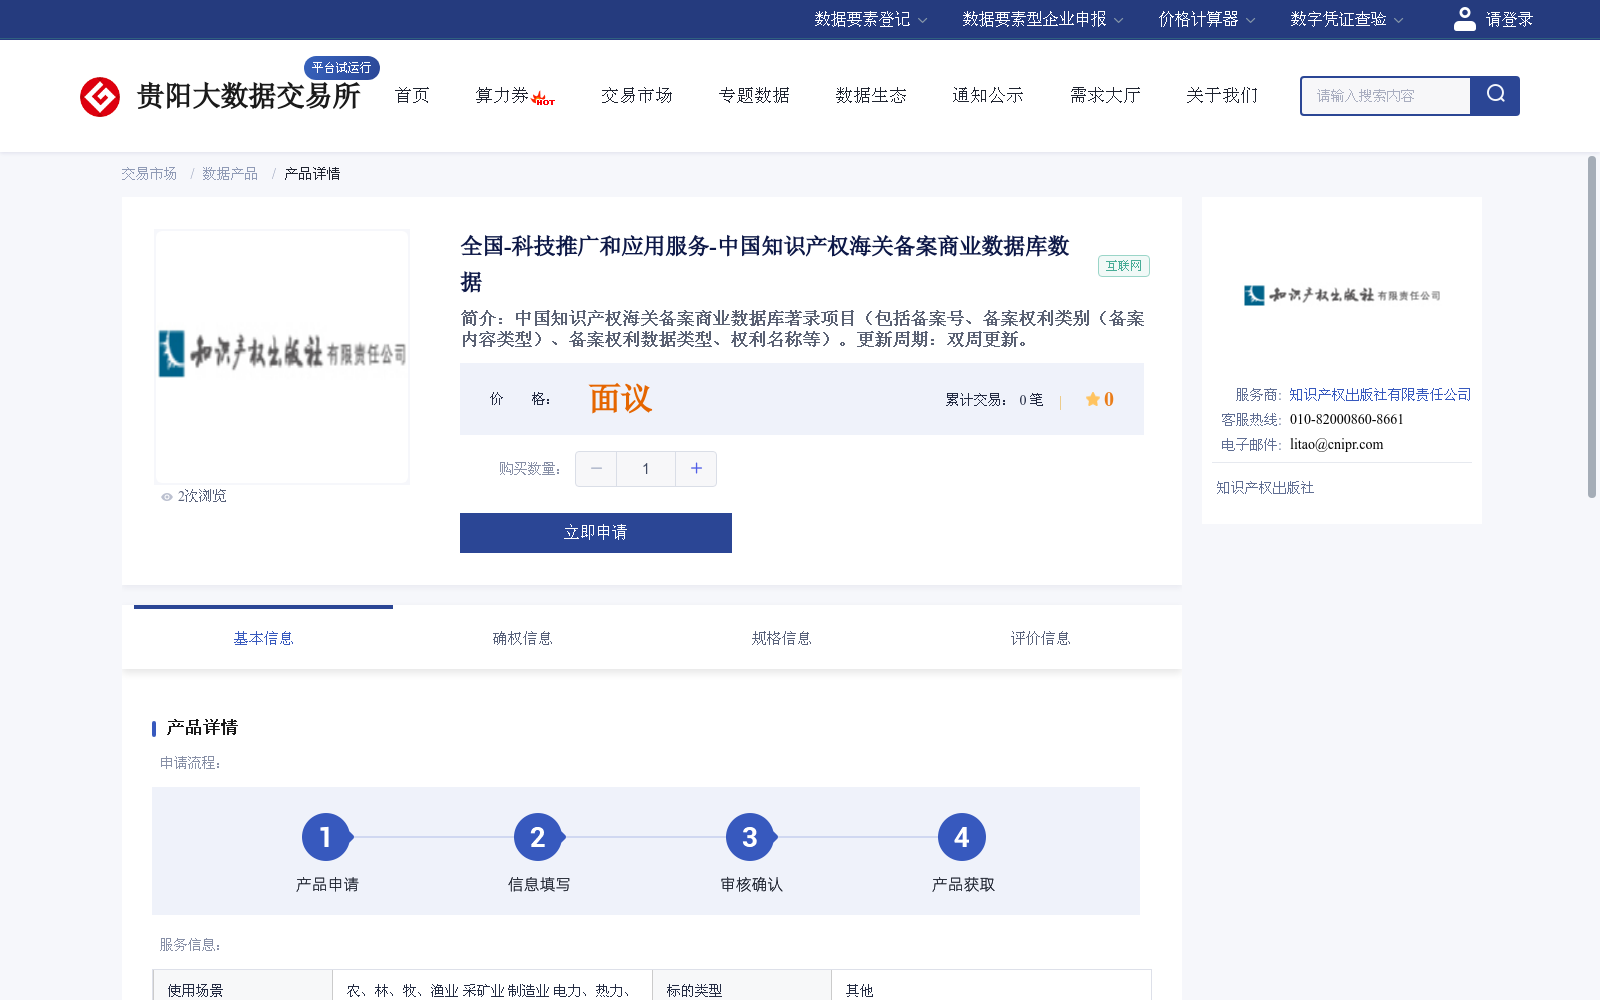Go to 首页 in navigation
The image size is (1600, 1000).
(412, 95)
